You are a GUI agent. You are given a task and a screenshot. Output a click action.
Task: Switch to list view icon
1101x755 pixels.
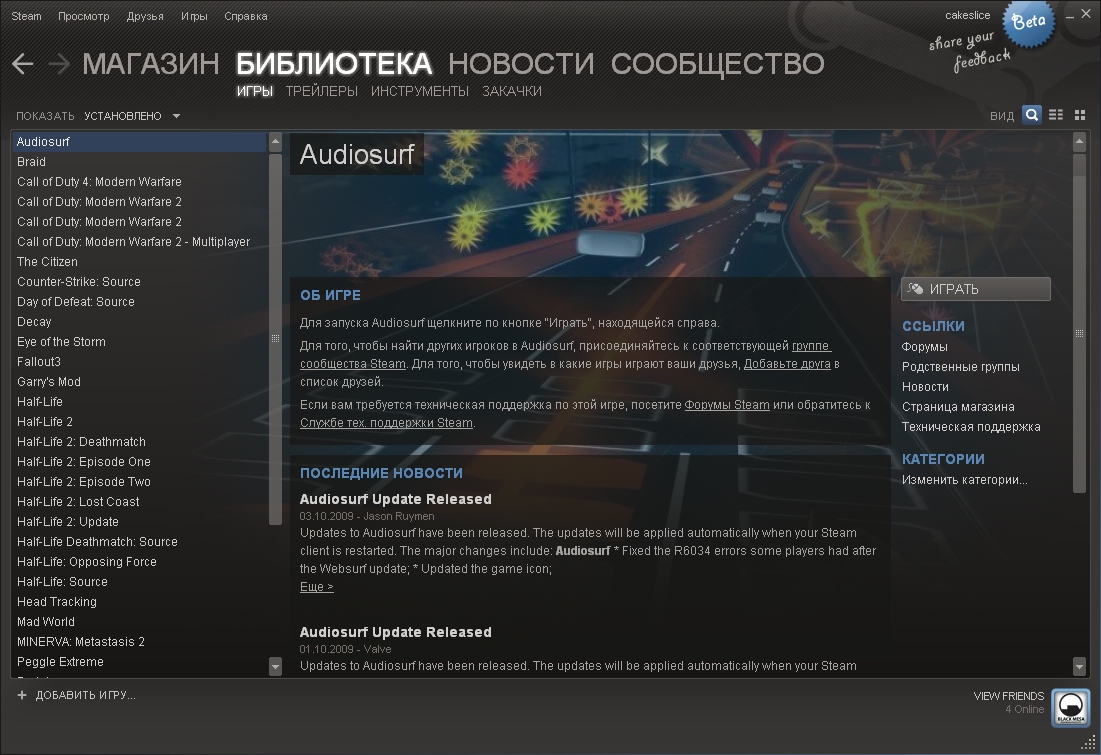[1055, 115]
